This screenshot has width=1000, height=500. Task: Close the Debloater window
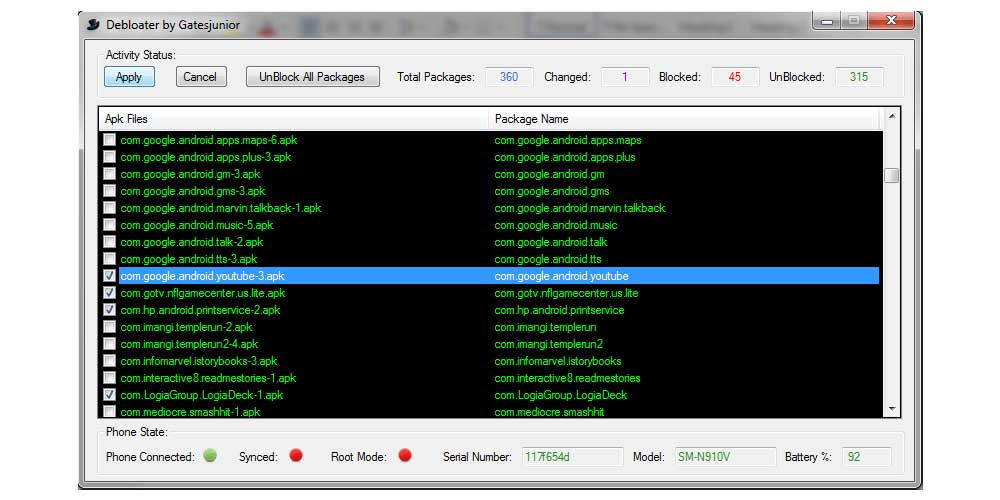tap(891, 21)
